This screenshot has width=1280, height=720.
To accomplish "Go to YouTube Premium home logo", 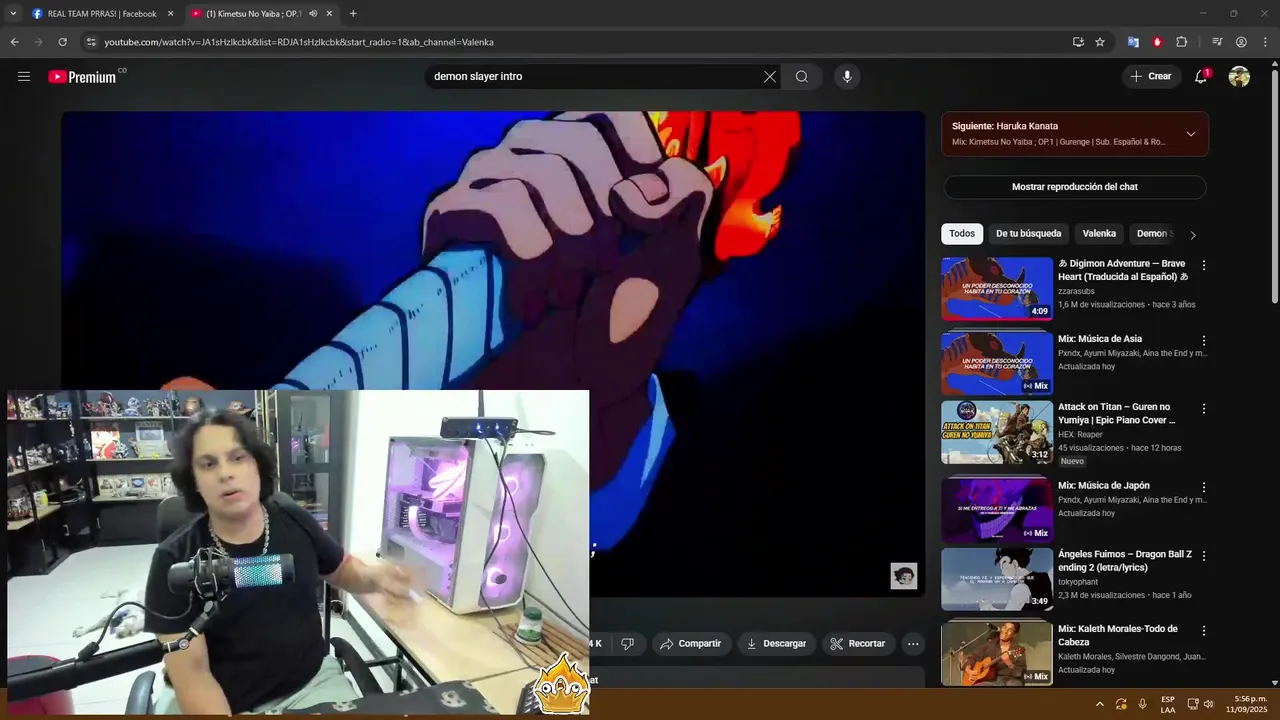I will [x=83, y=77].
